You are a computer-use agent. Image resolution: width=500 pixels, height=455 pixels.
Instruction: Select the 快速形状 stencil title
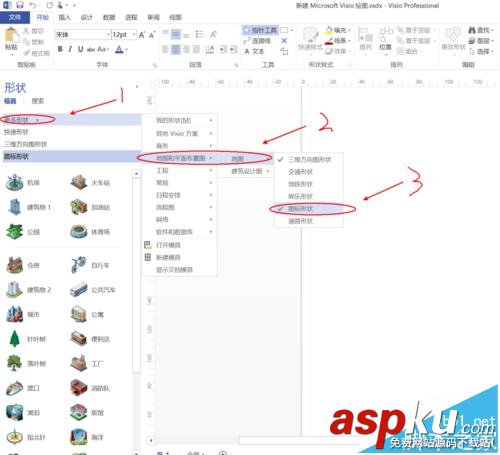click(x=17, y=132)
